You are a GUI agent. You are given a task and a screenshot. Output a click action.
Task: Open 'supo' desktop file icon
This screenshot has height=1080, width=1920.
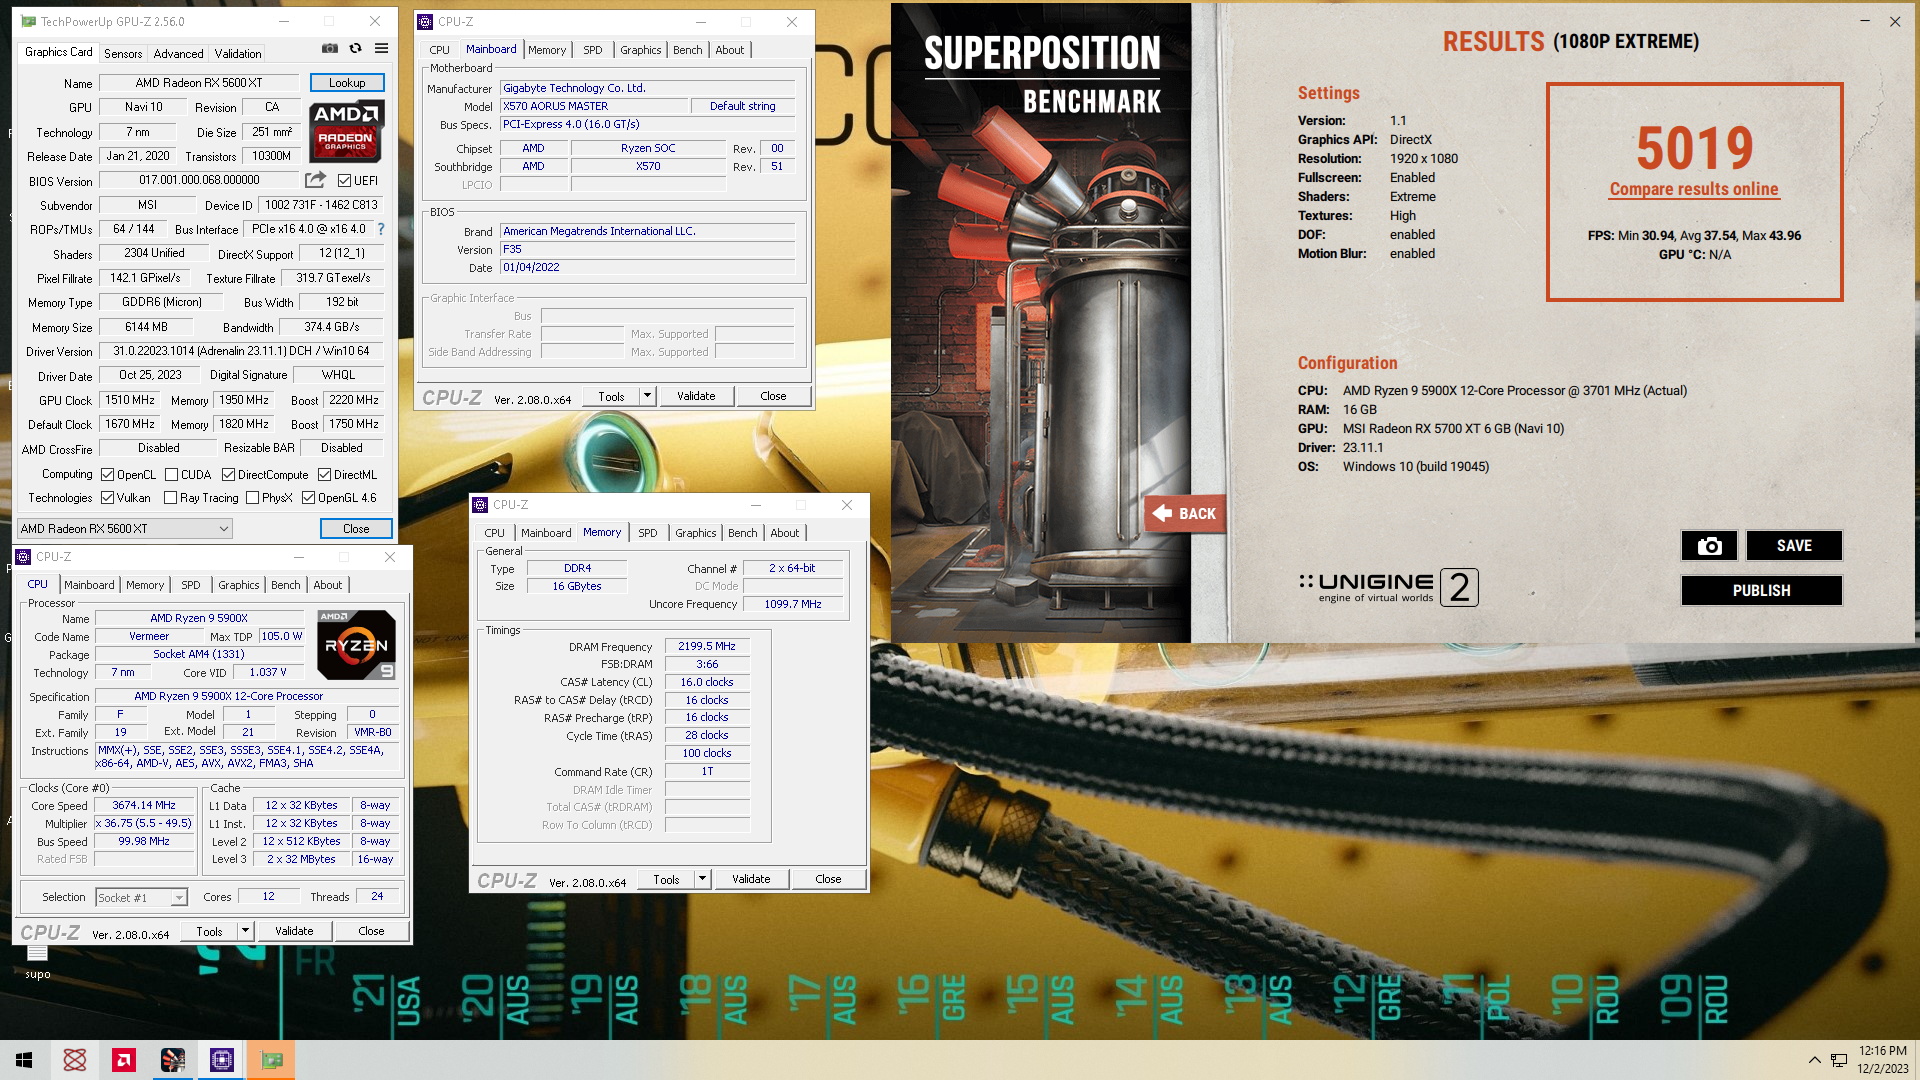coord(38,961)
